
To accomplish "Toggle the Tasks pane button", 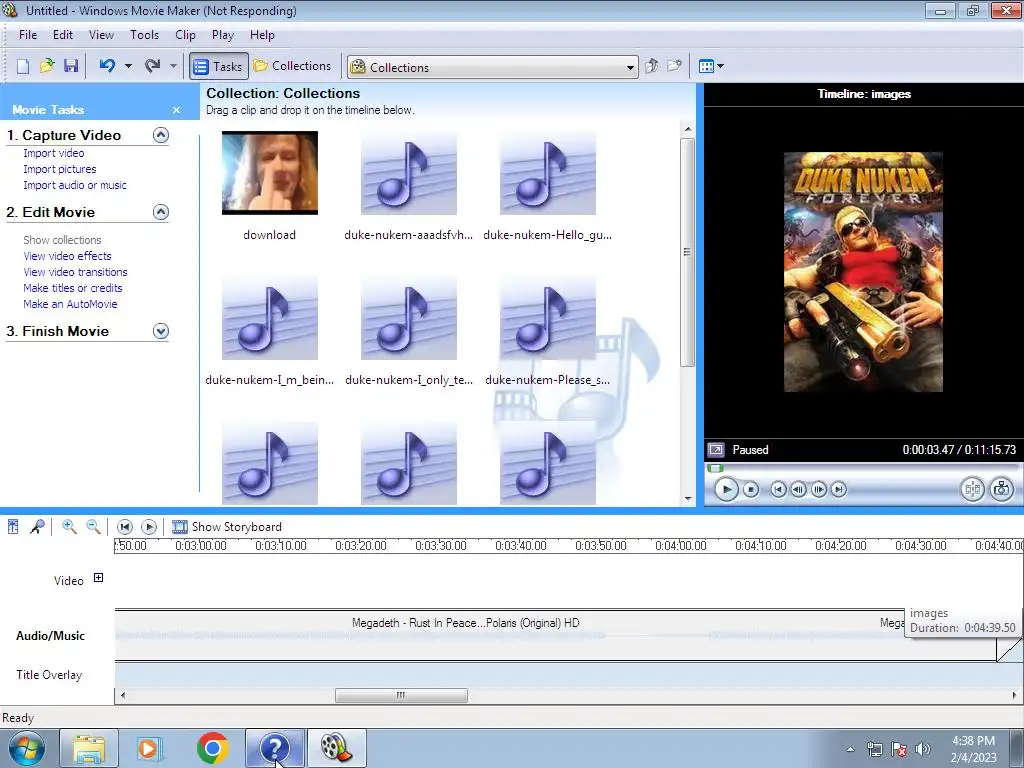I will 219,66.
